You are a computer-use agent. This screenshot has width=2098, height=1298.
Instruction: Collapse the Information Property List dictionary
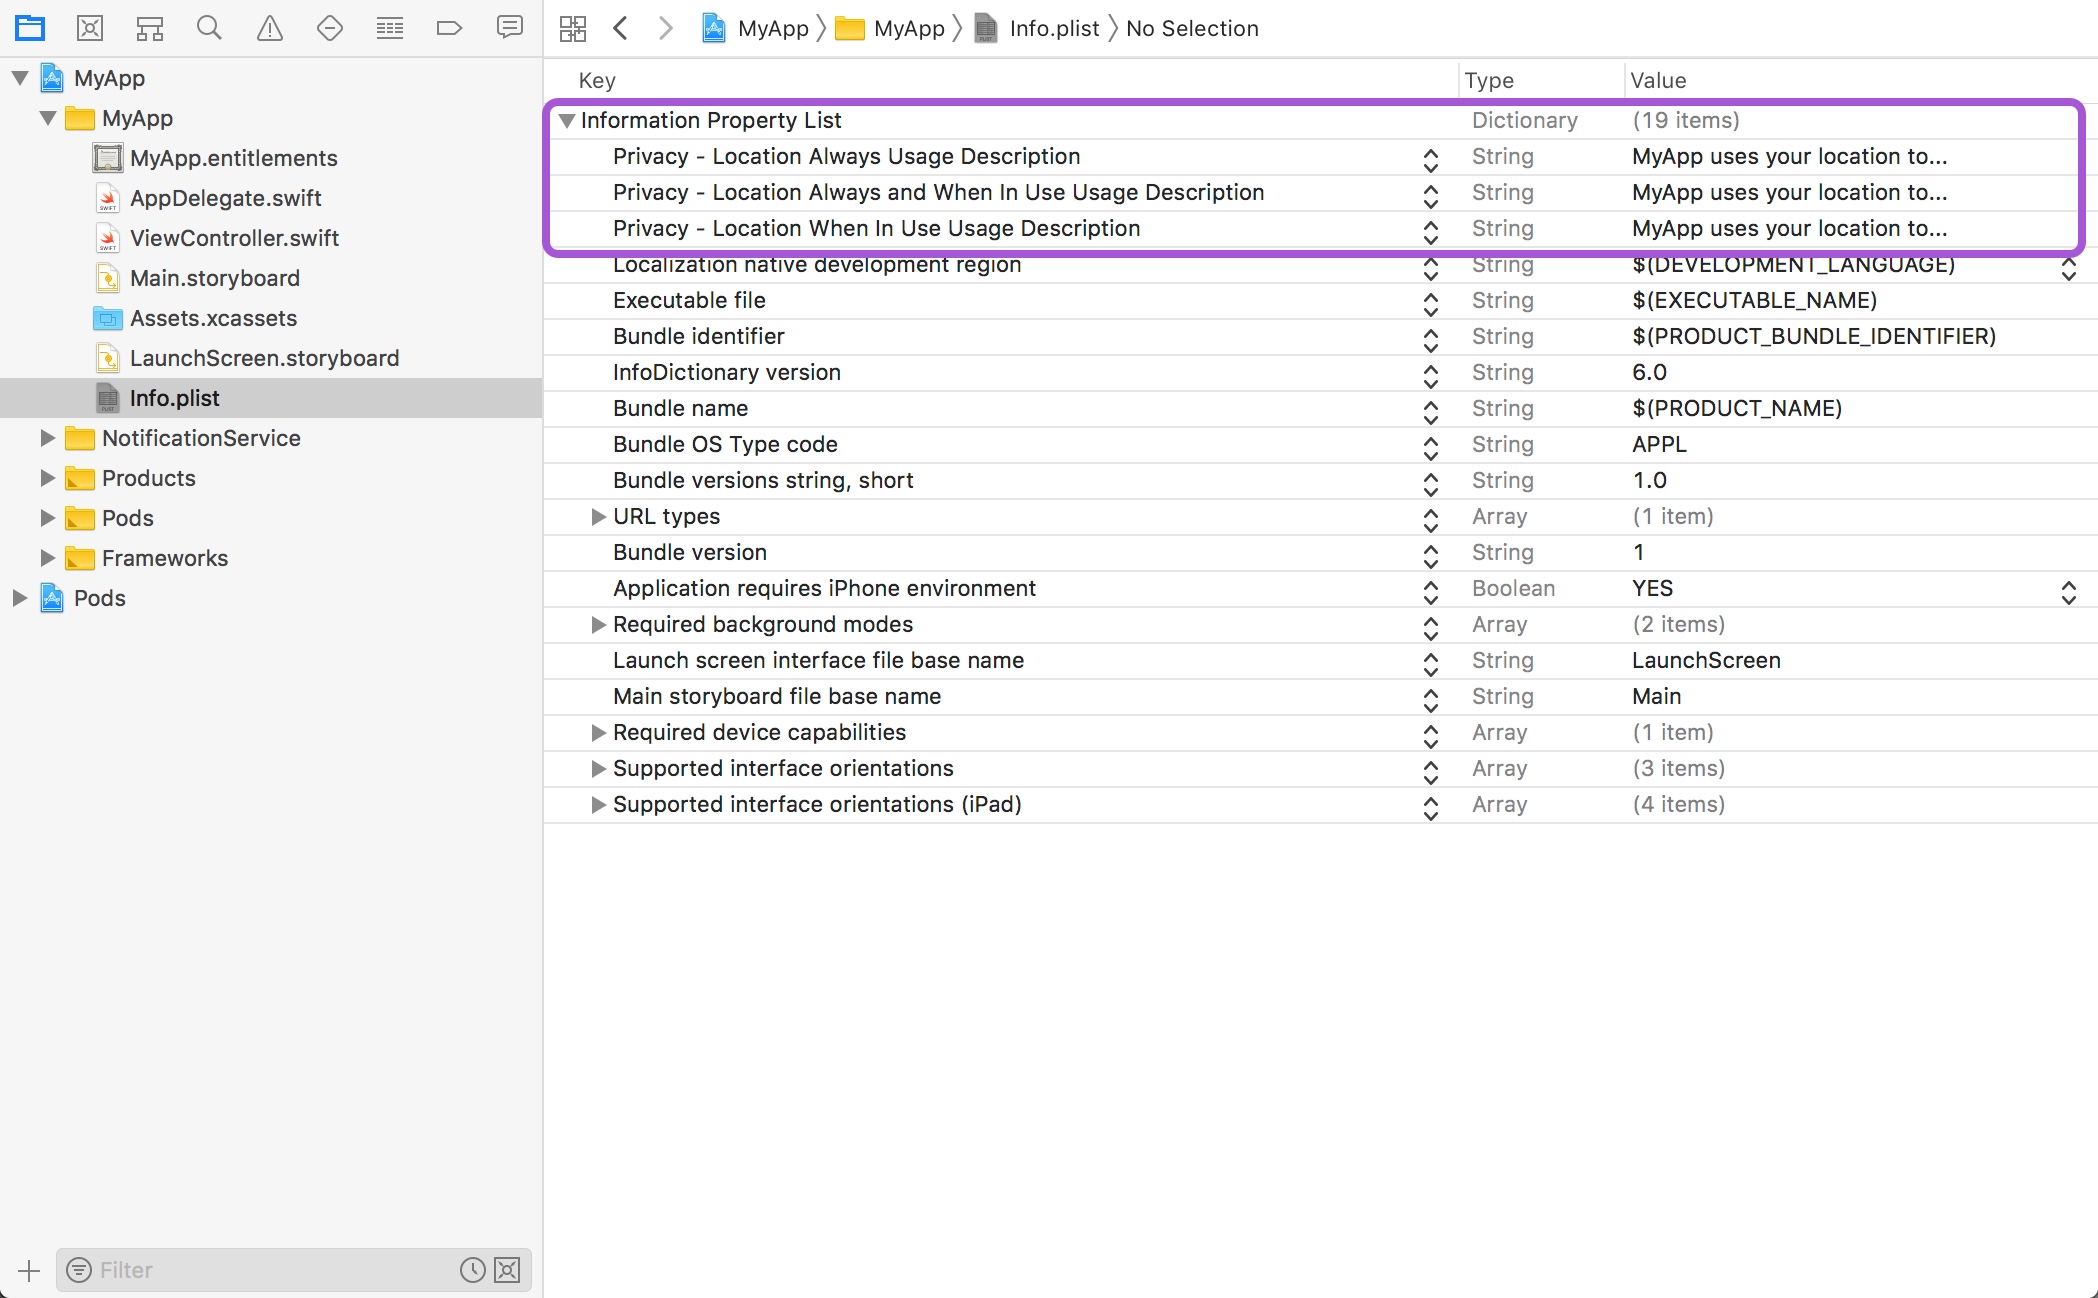point(567,120)
